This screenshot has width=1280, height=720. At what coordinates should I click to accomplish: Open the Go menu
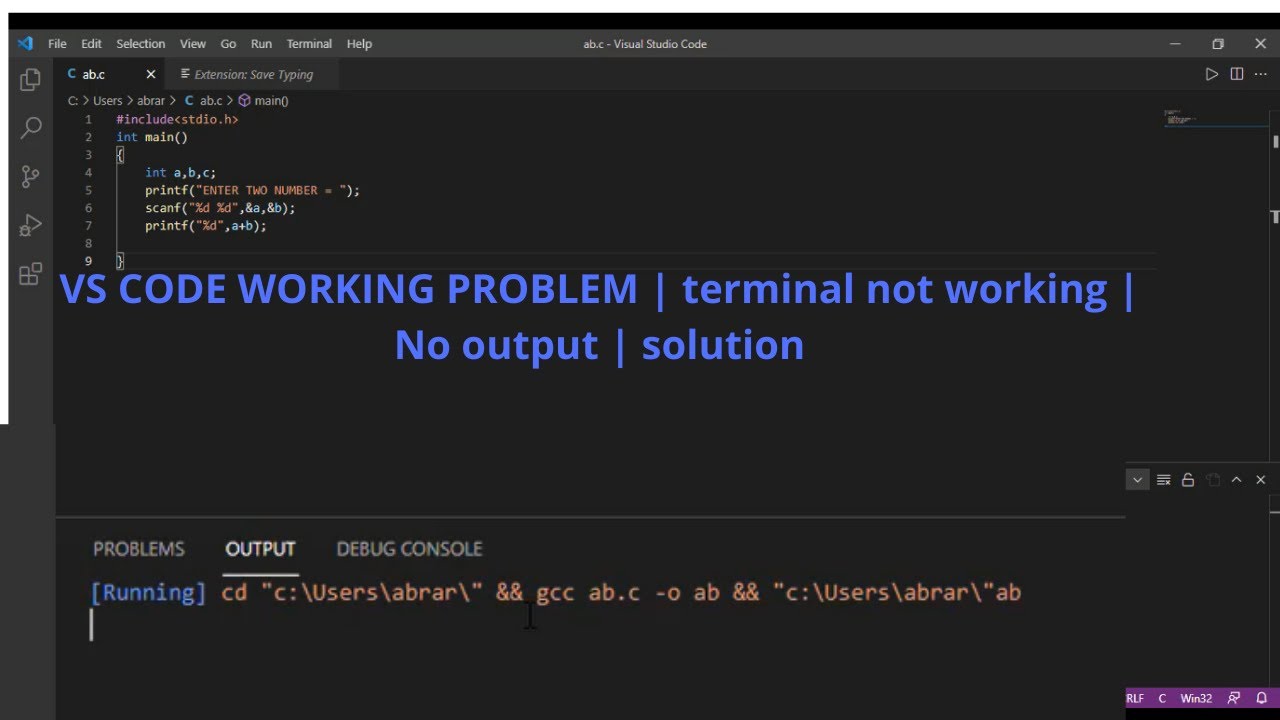point(228,44)
